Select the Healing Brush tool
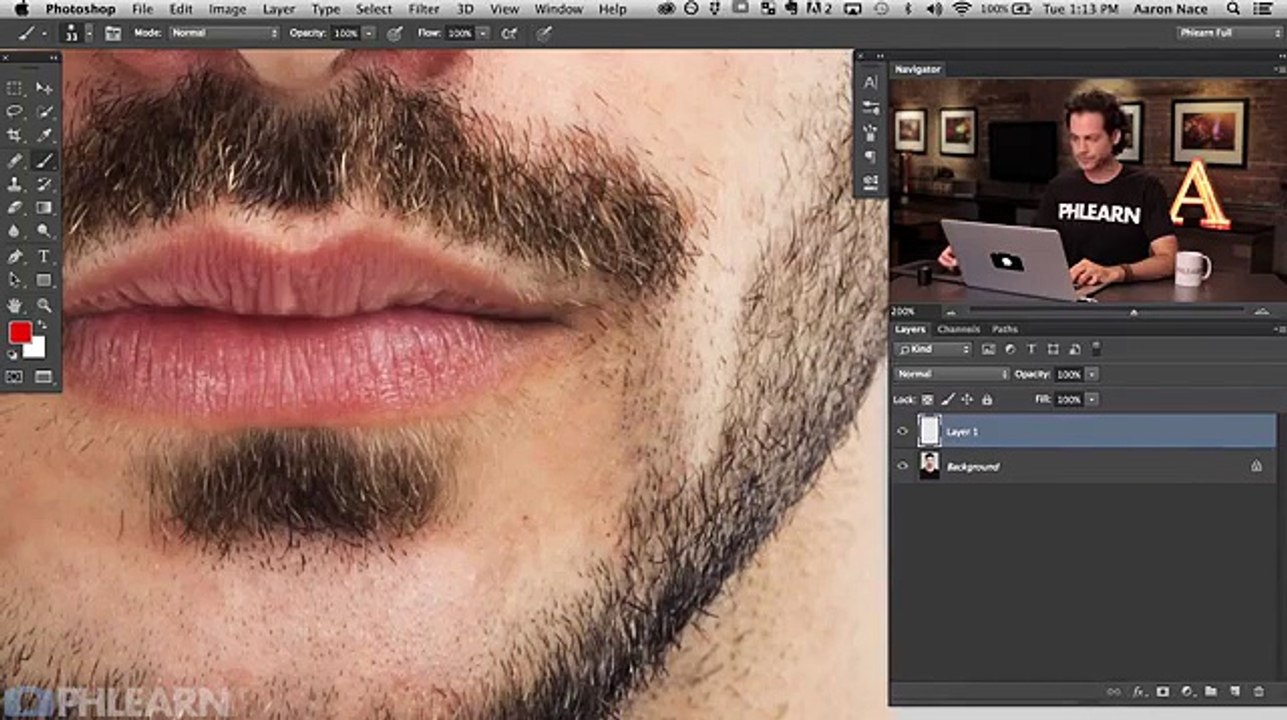The width and height of the screenshot is (1287, 720). [x=15, y=160]
